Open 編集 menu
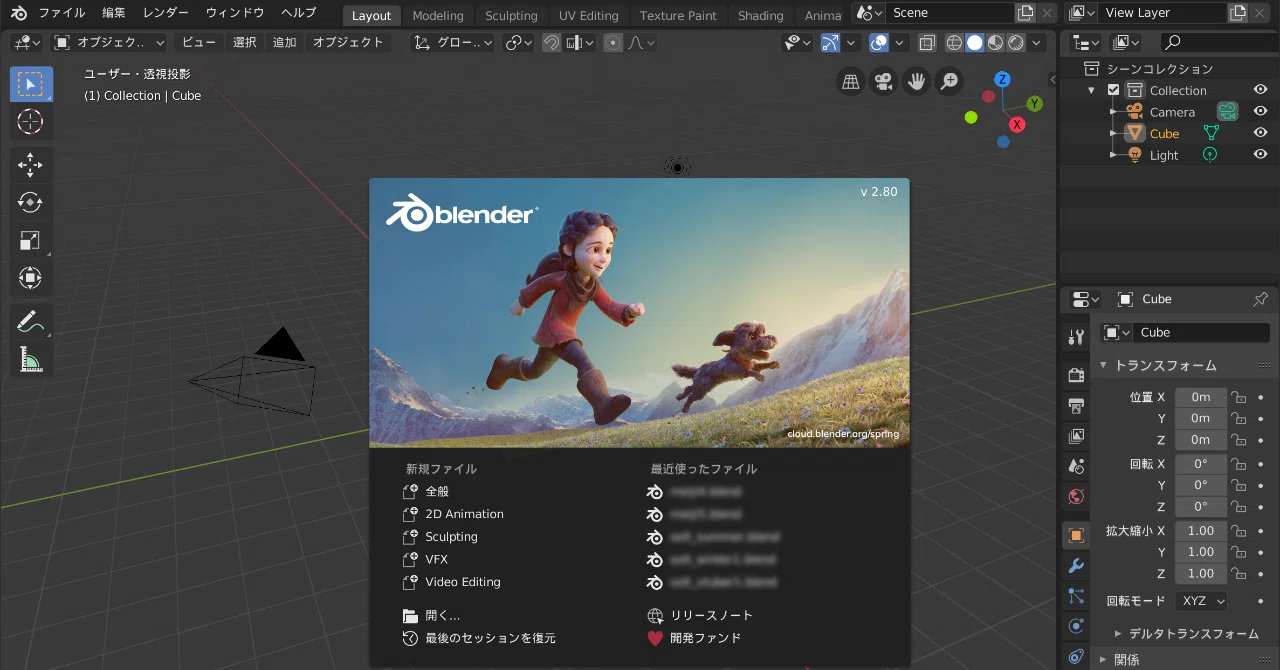This screenshot has height=670, width=1280. [x=114, y=13]
